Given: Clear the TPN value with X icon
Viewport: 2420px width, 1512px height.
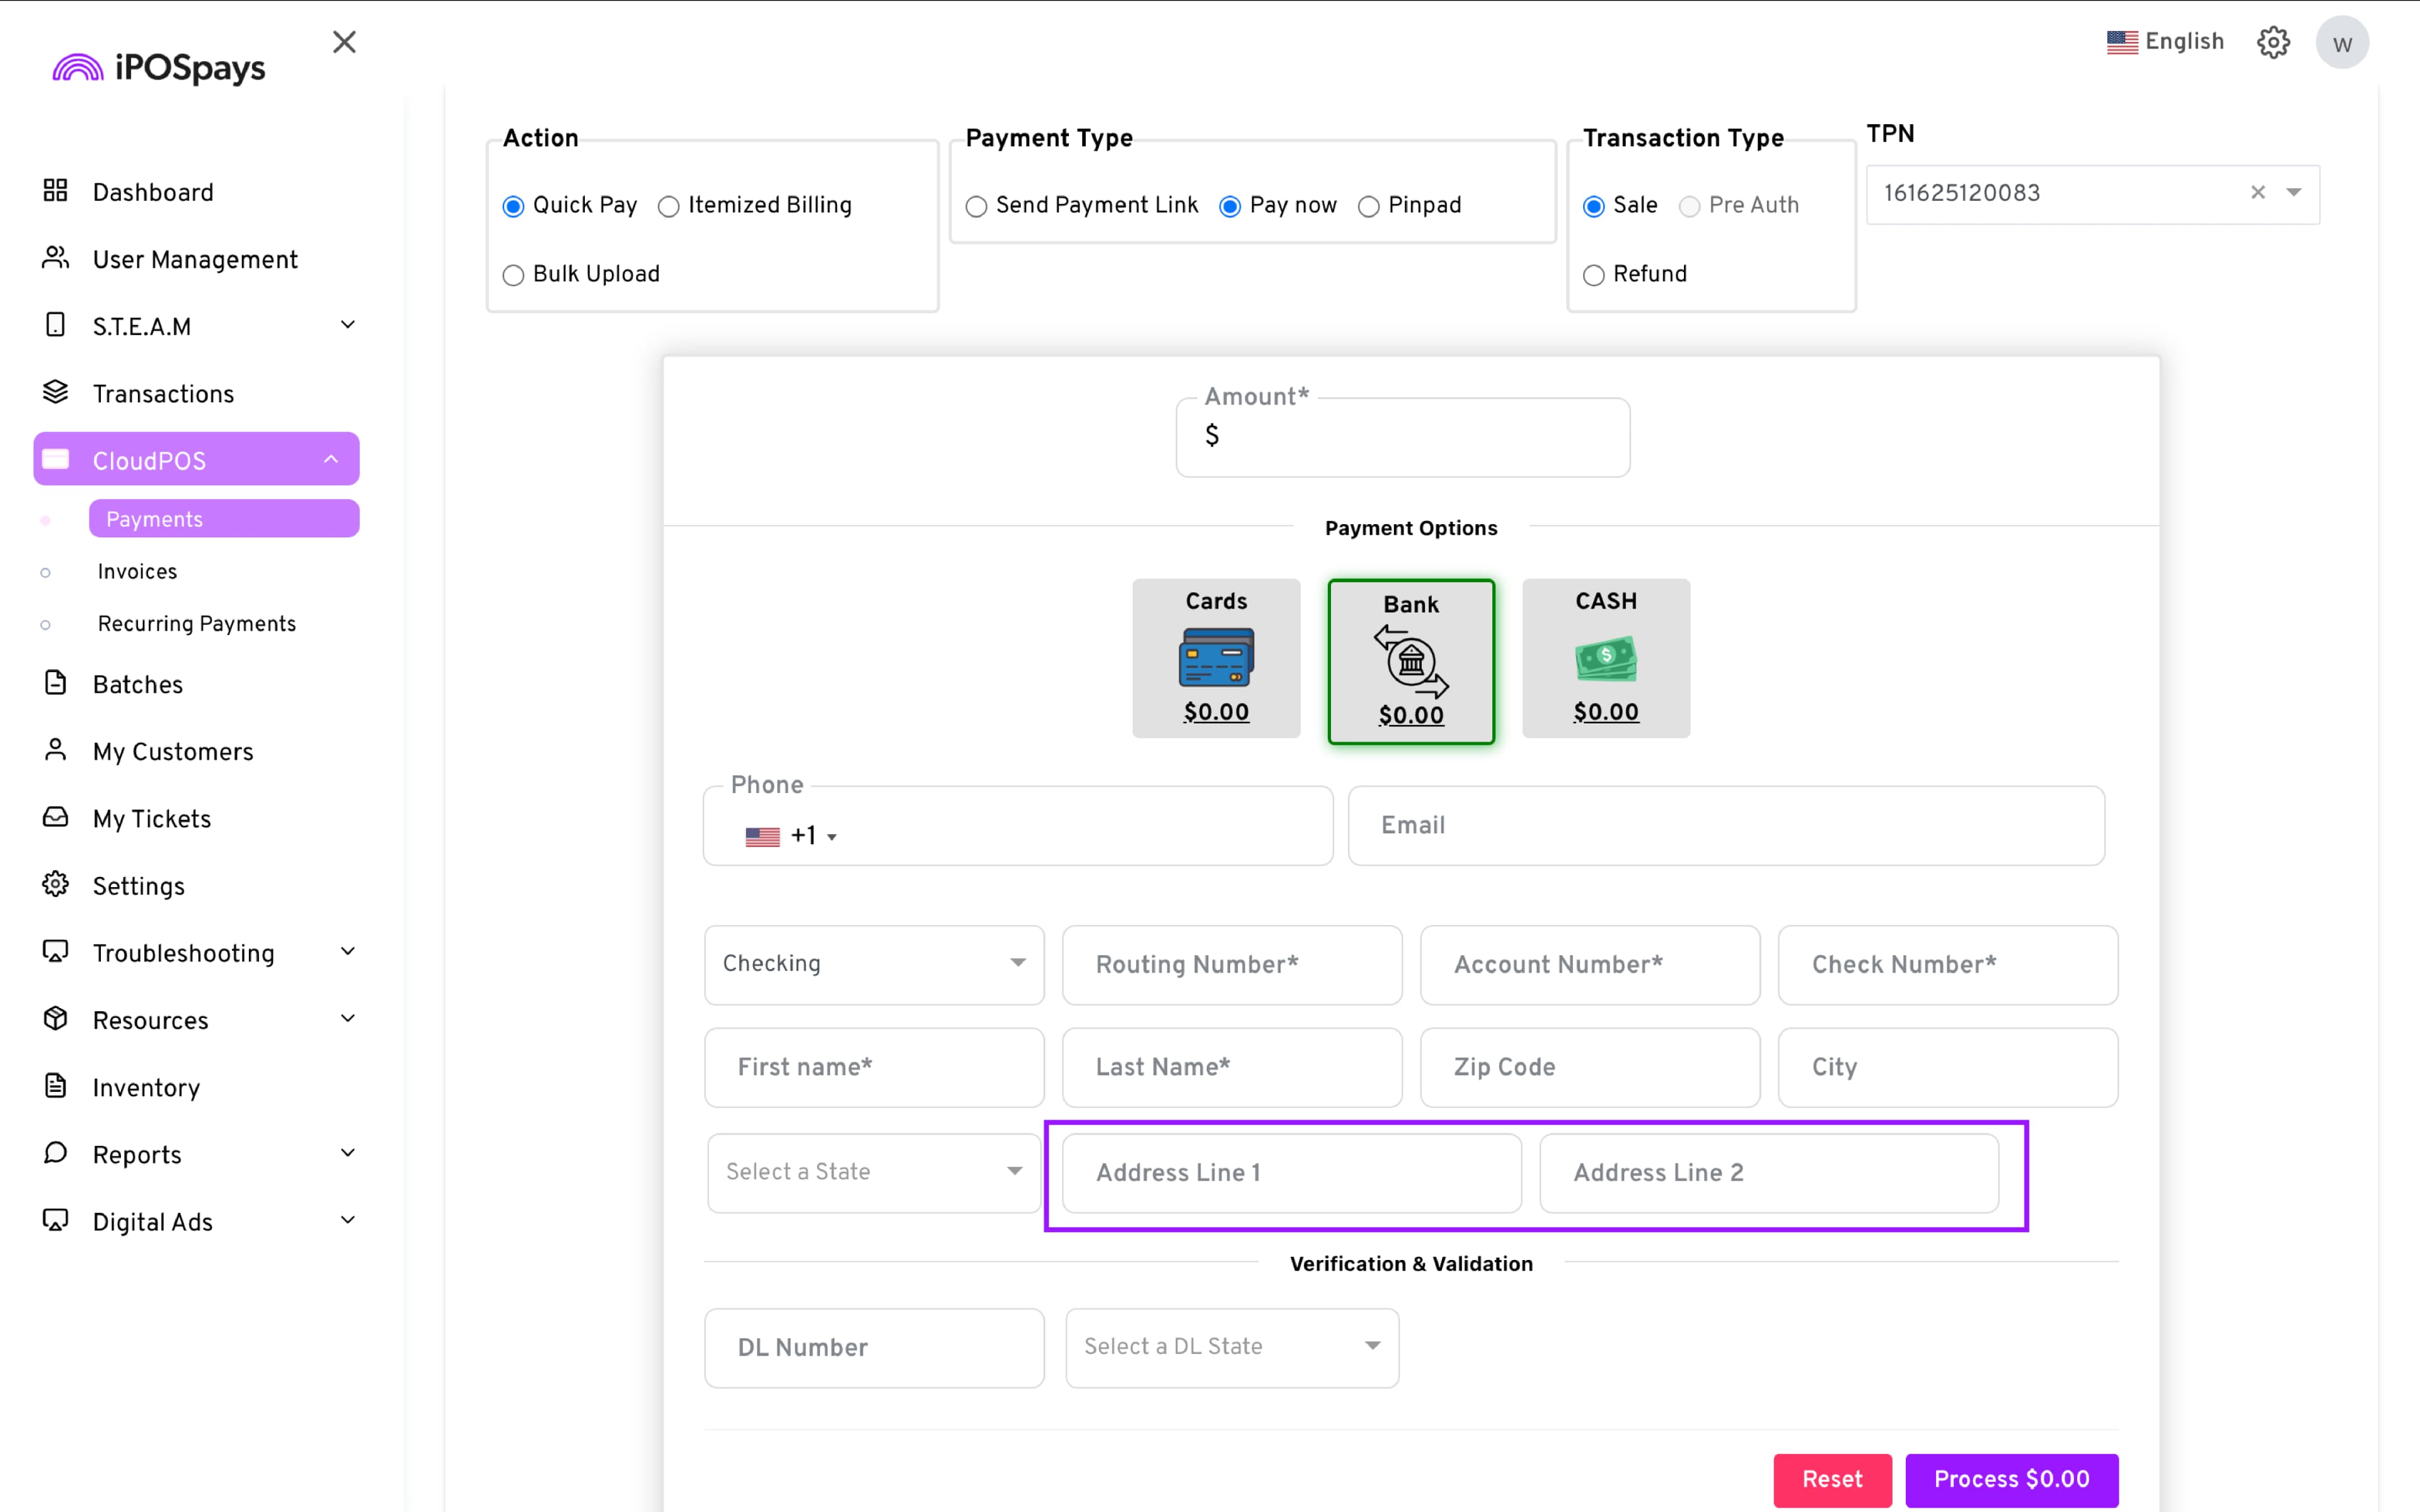Looking at the screenshot, I should [x=2257, y=193].
